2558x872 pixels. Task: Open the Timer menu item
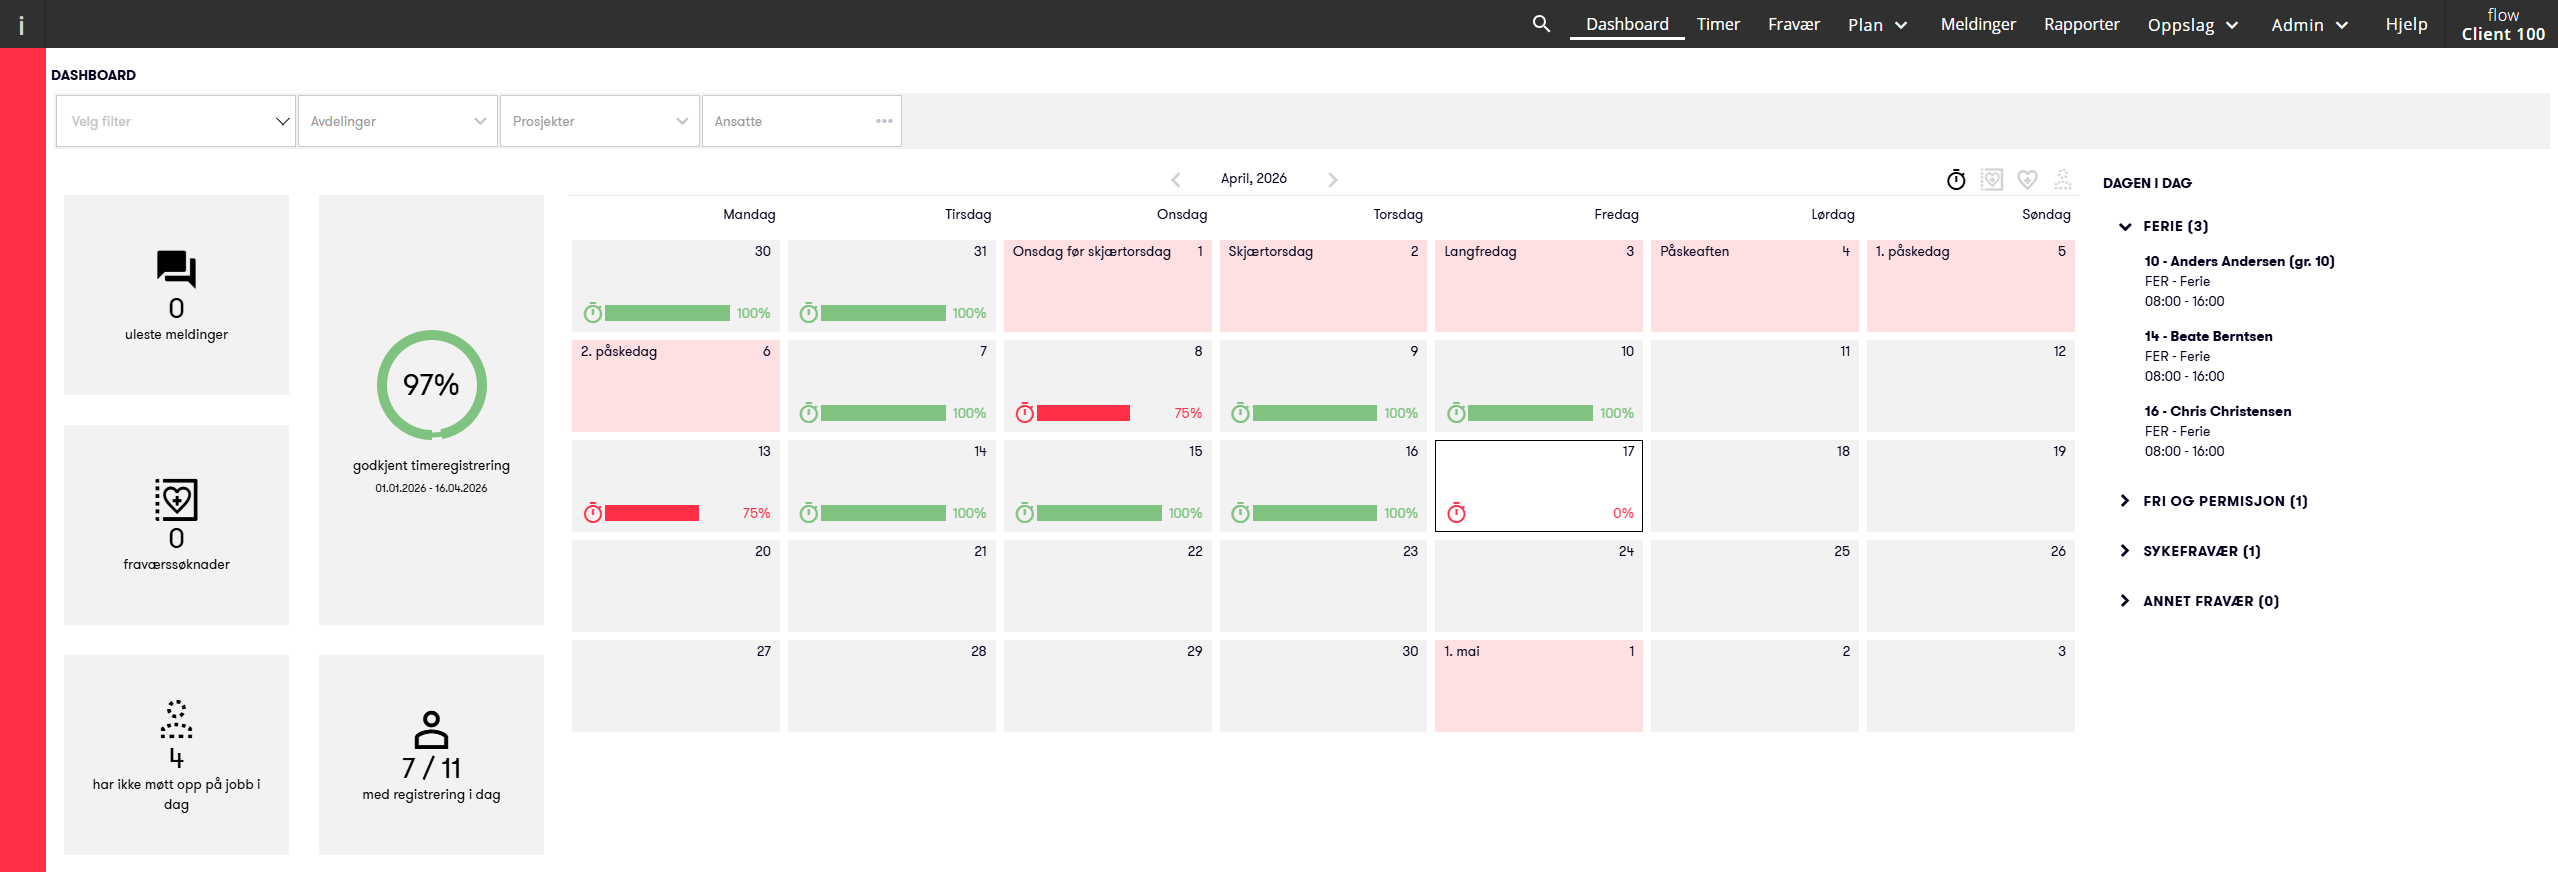1718,24
